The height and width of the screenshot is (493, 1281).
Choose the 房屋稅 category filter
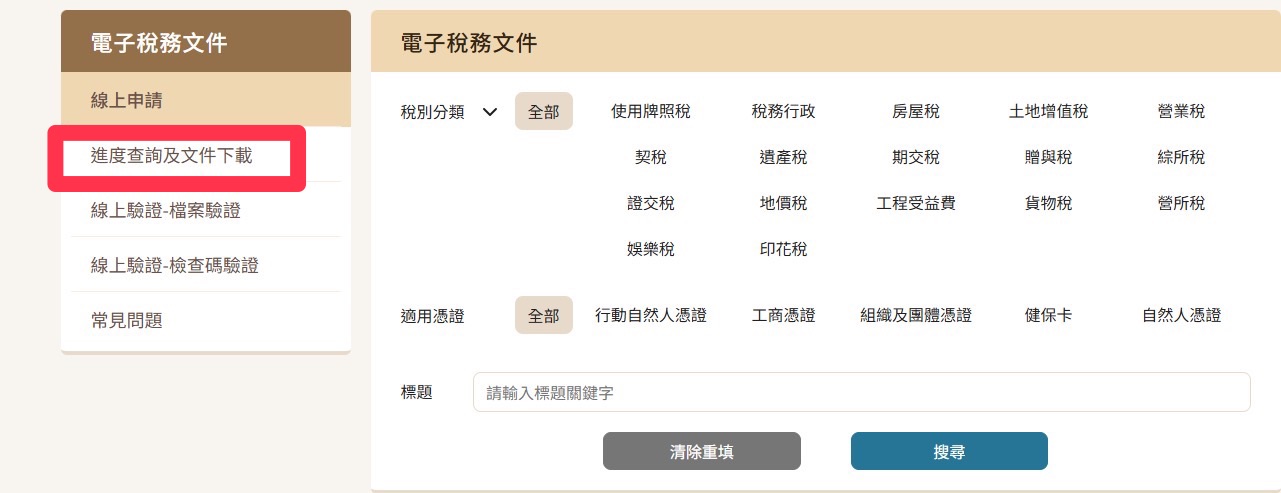915,112
